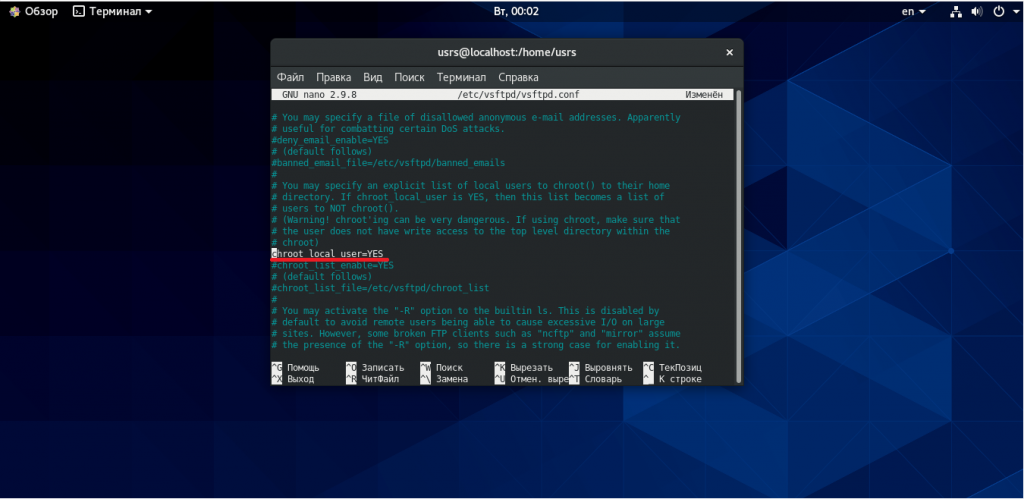Open the Поиск menu

409,77
